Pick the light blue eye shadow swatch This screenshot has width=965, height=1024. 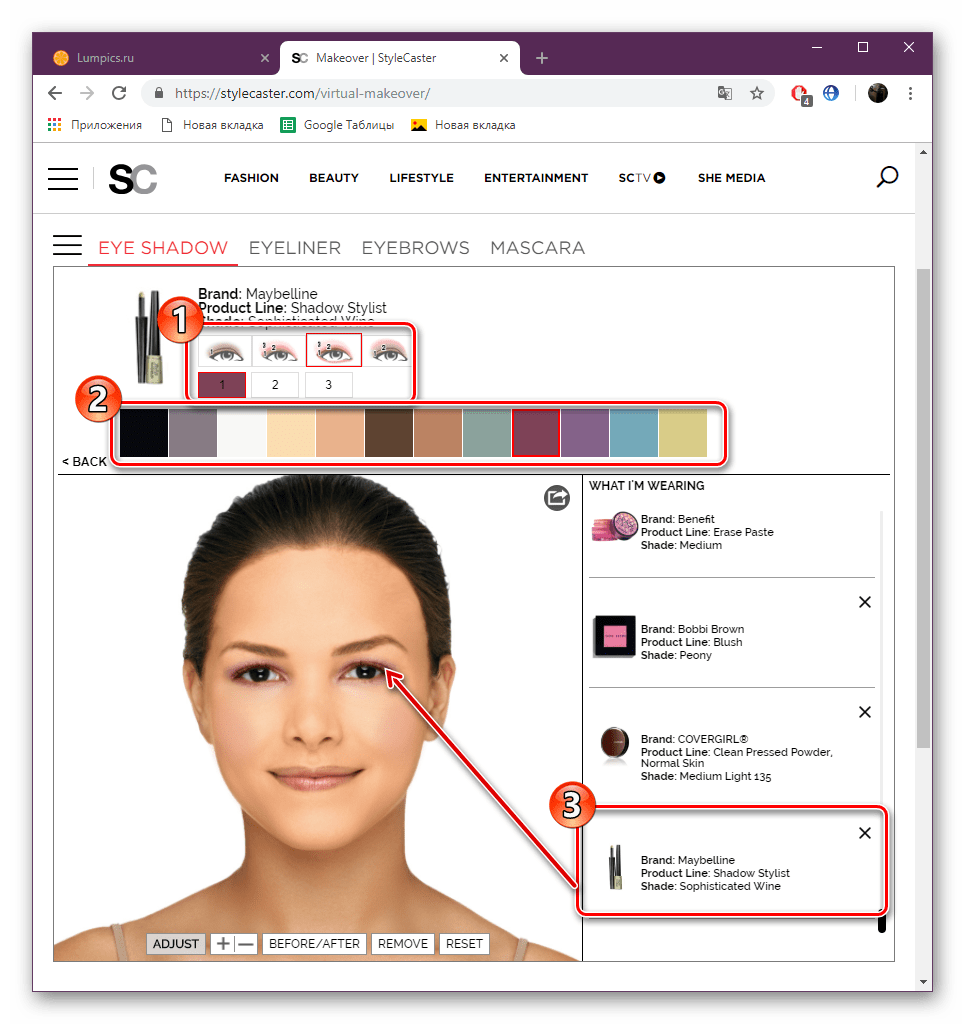coord(634,433)
